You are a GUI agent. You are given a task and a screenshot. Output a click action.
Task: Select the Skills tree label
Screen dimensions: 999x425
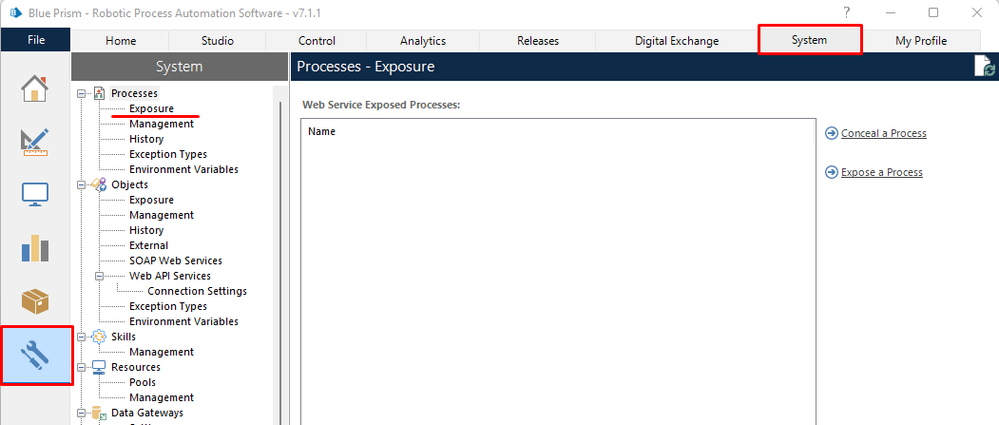(x=123, y=336)
